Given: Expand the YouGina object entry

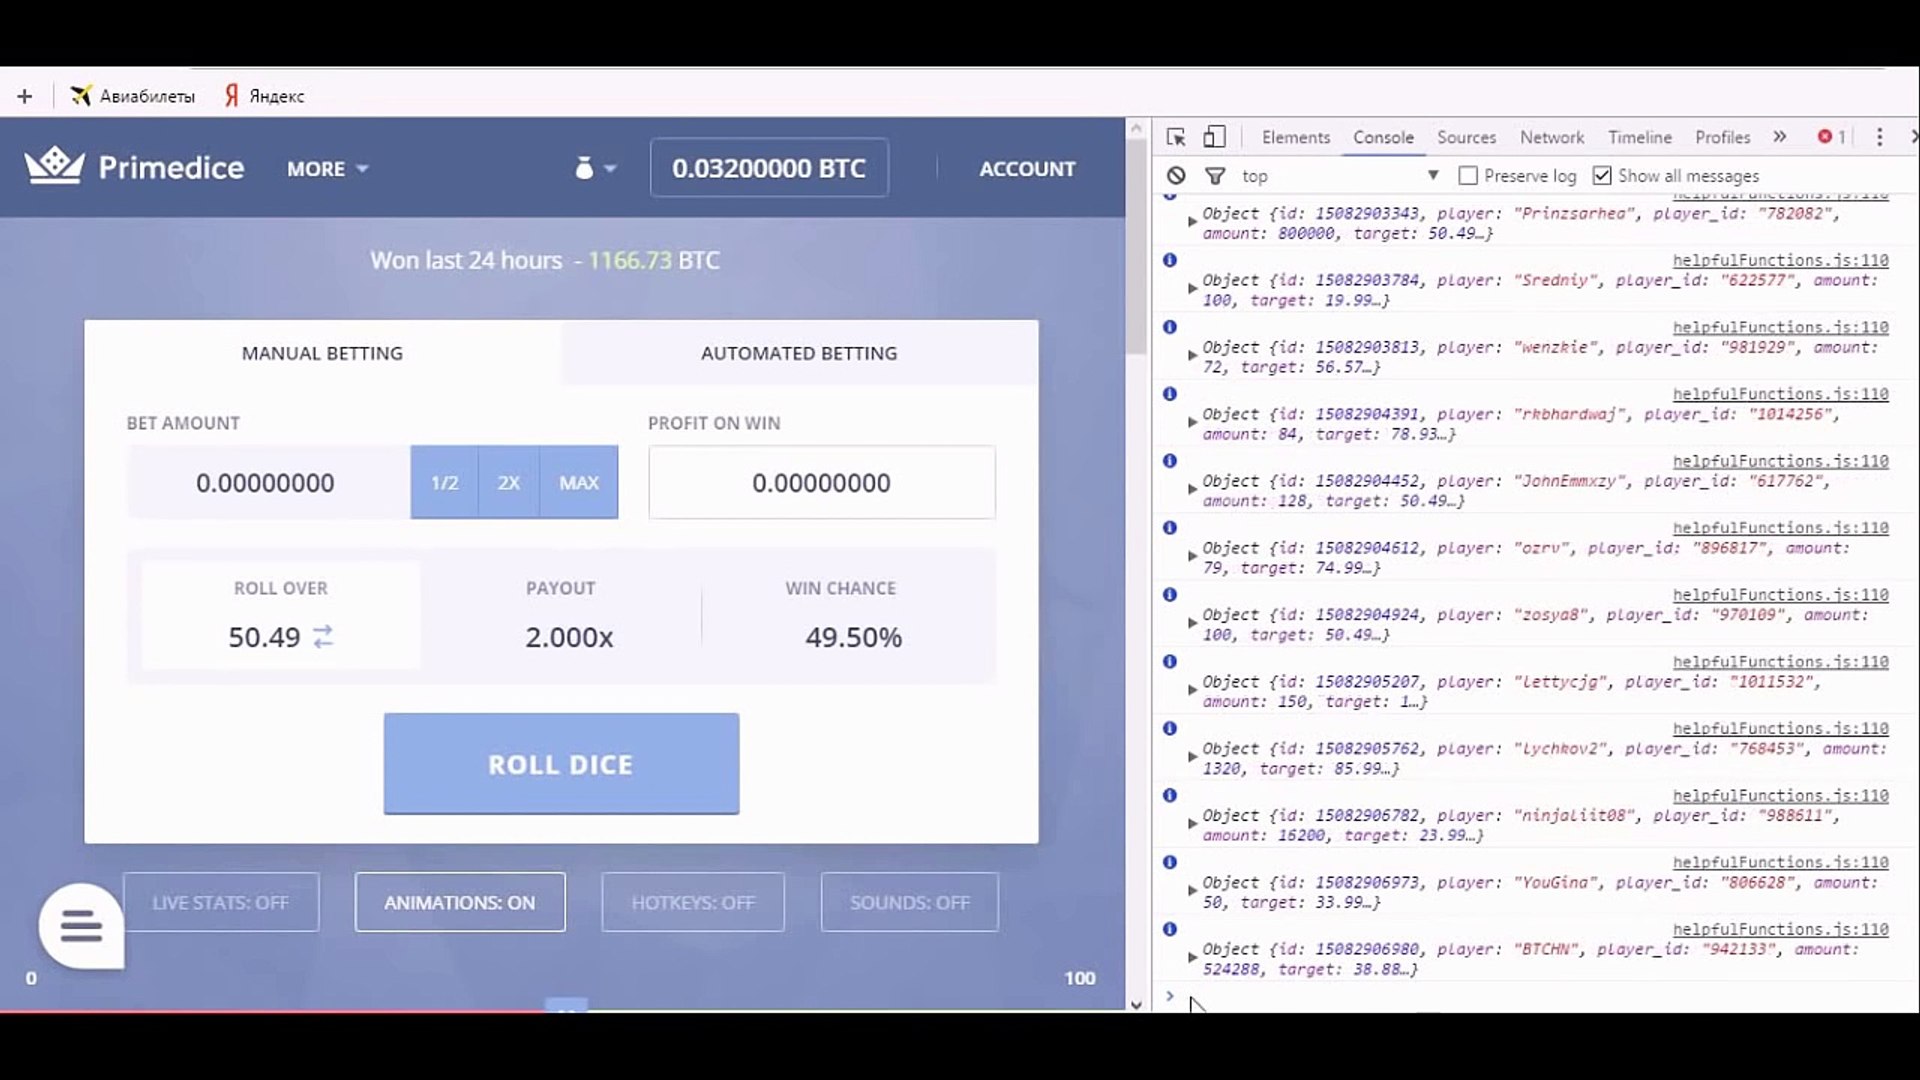Looking at the screenshot, I should (x=1192, y=891).
